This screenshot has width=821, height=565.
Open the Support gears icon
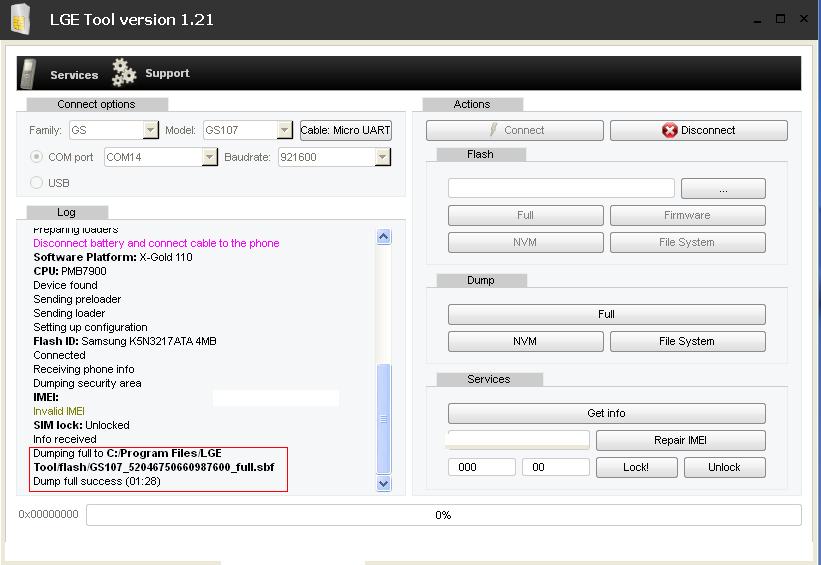pyautogui.click(x=124, y=72)
